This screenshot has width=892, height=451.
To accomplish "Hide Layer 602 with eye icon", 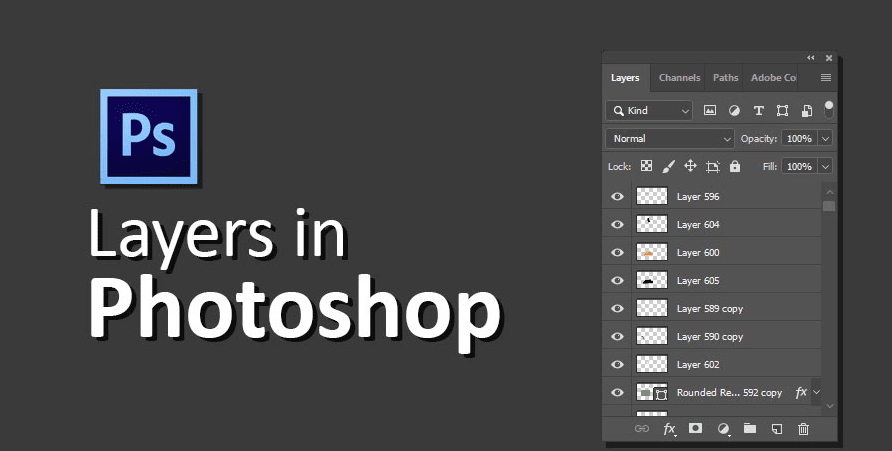I will [x=617, y=364].
